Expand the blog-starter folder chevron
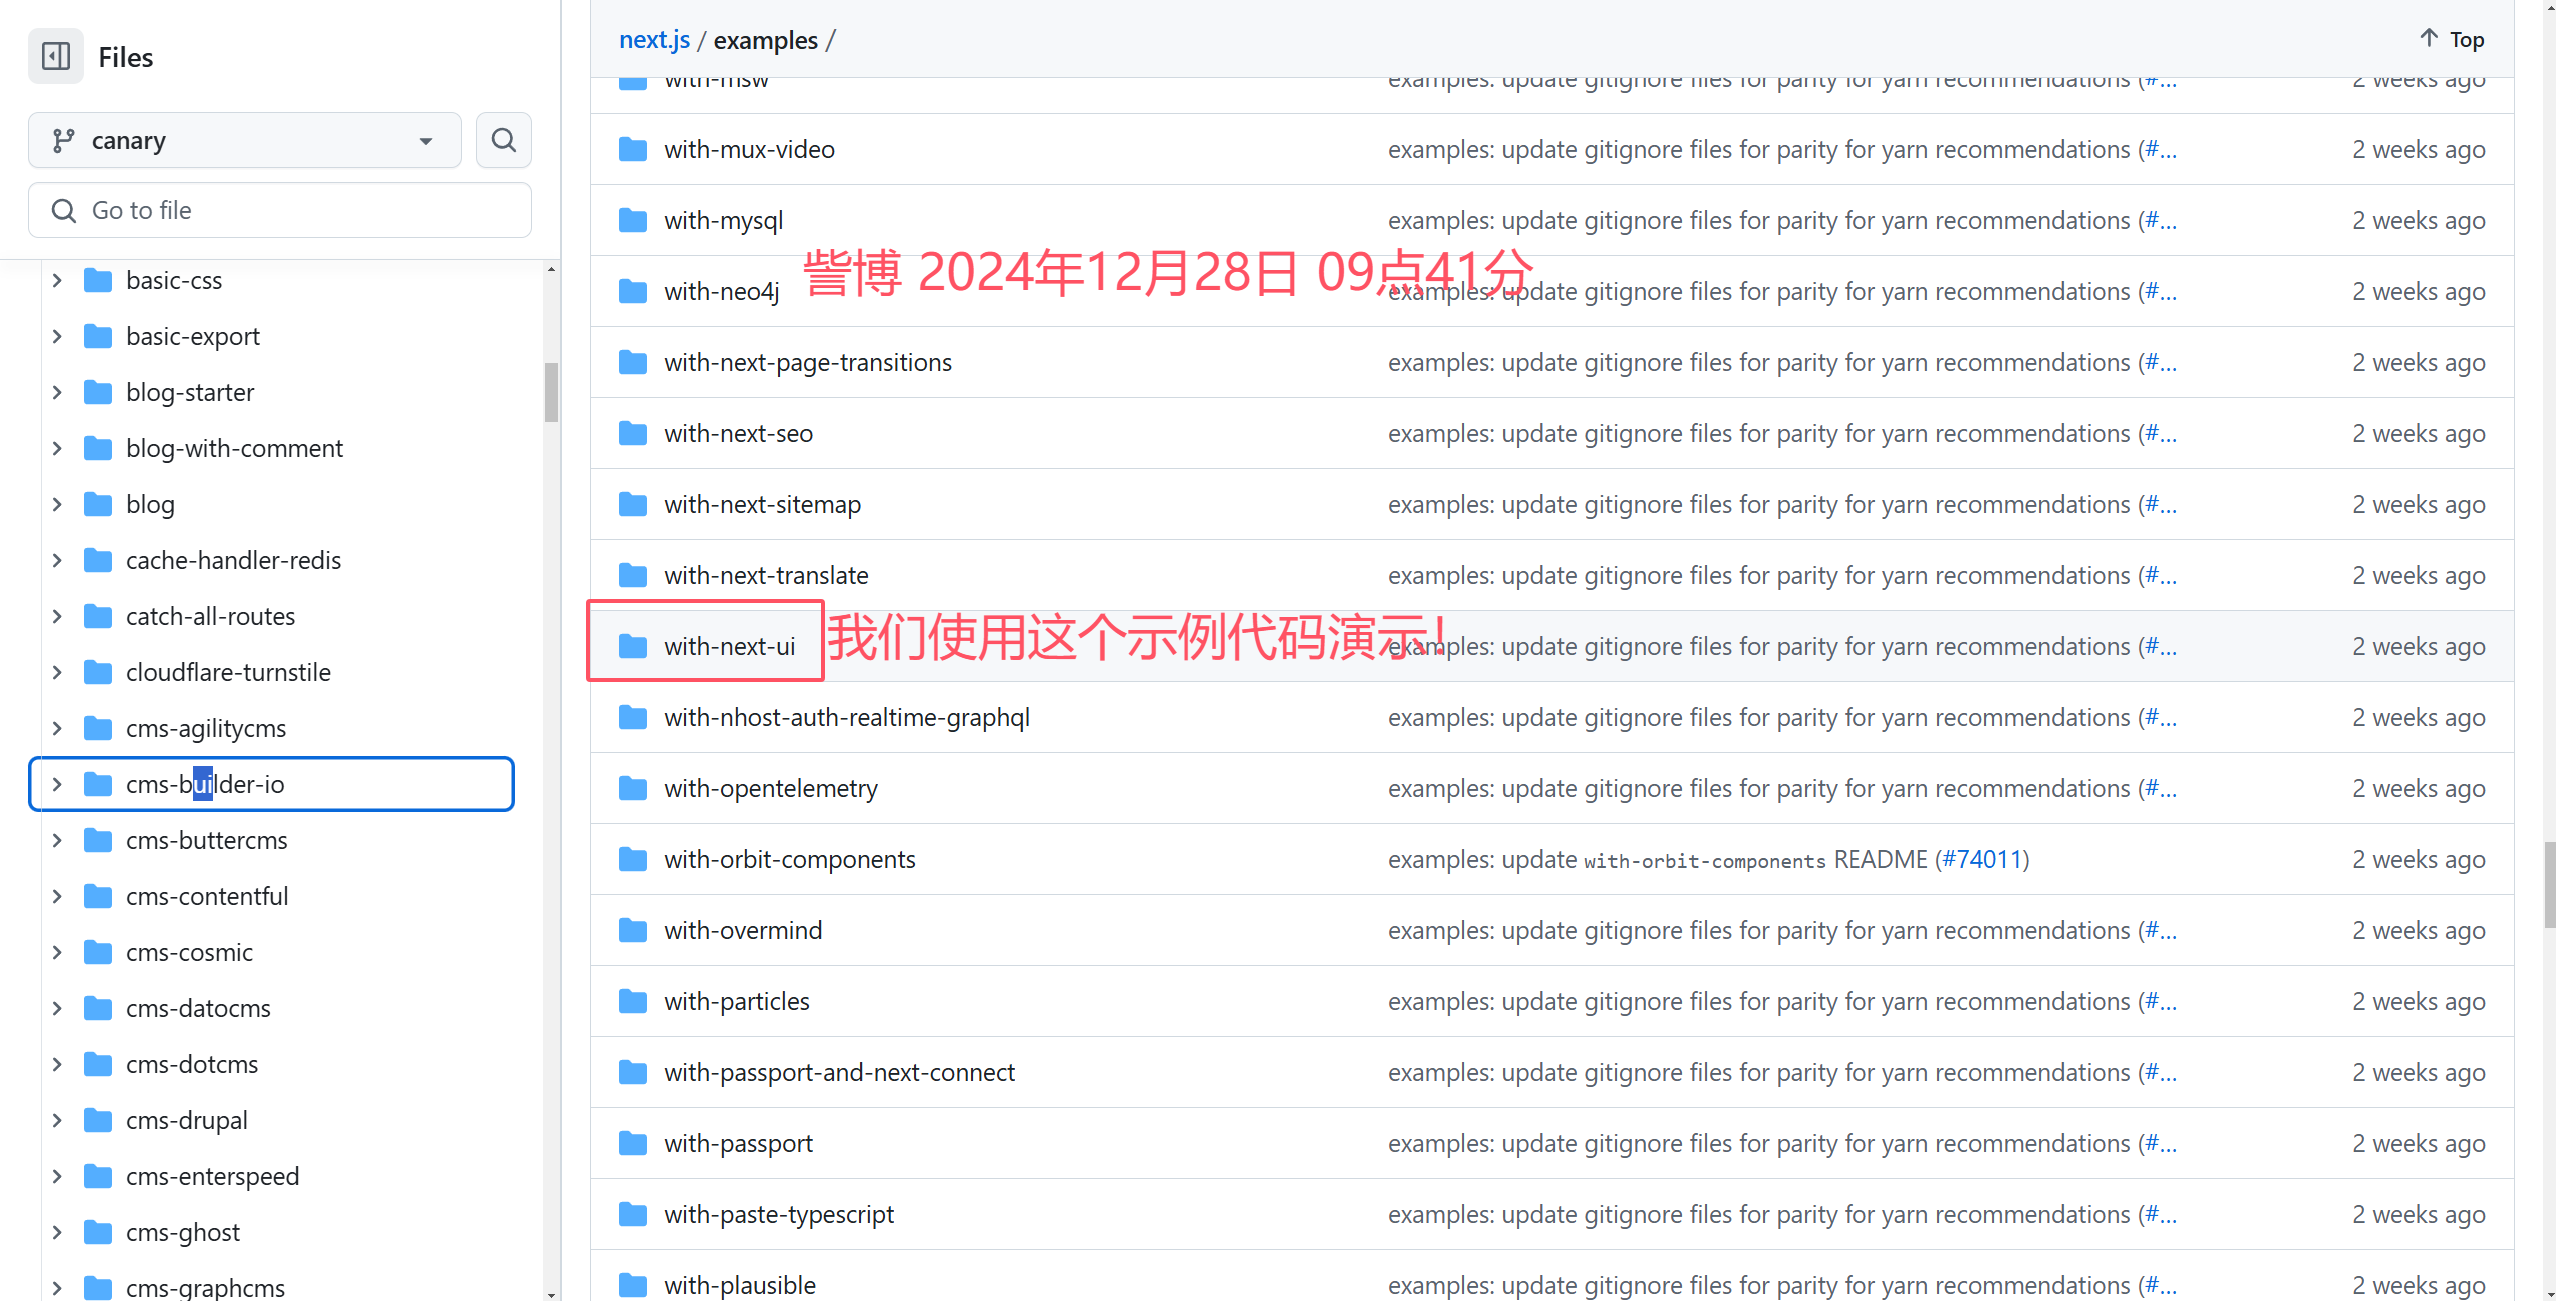Screen dimensions: 2556x1301 coord(57,393)
